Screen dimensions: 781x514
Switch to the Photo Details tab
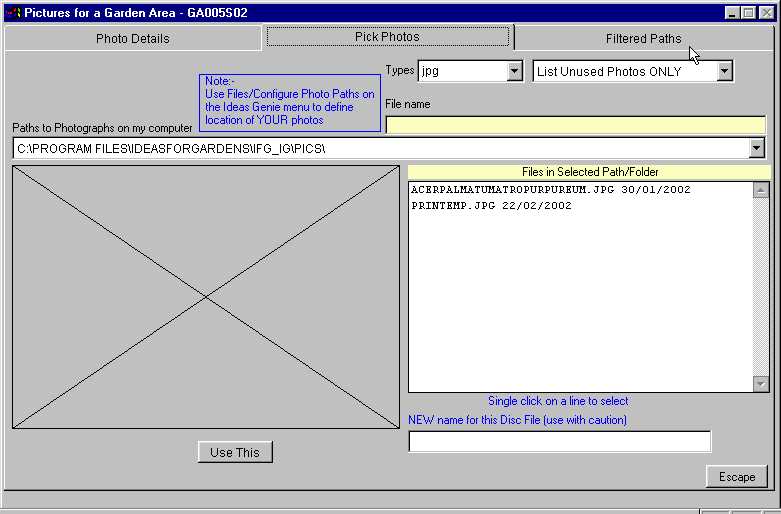tap(132, 39)
